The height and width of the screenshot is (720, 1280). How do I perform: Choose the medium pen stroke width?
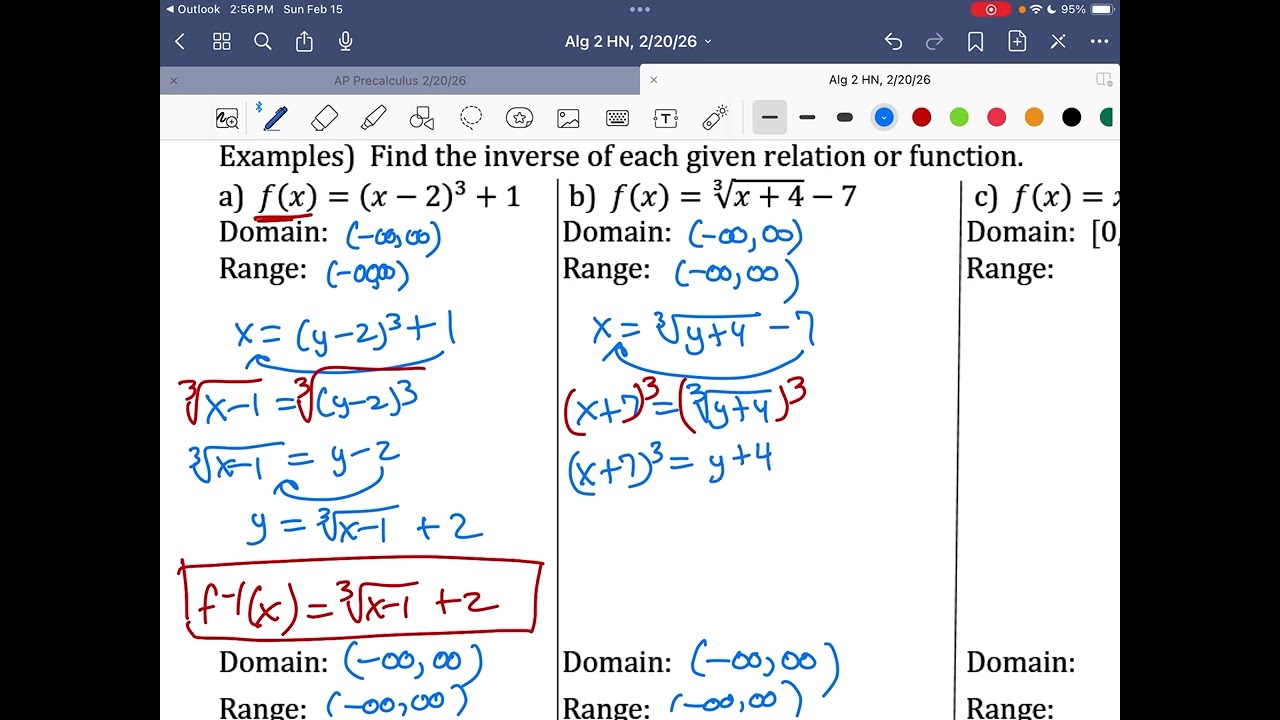tap(807, 118)
